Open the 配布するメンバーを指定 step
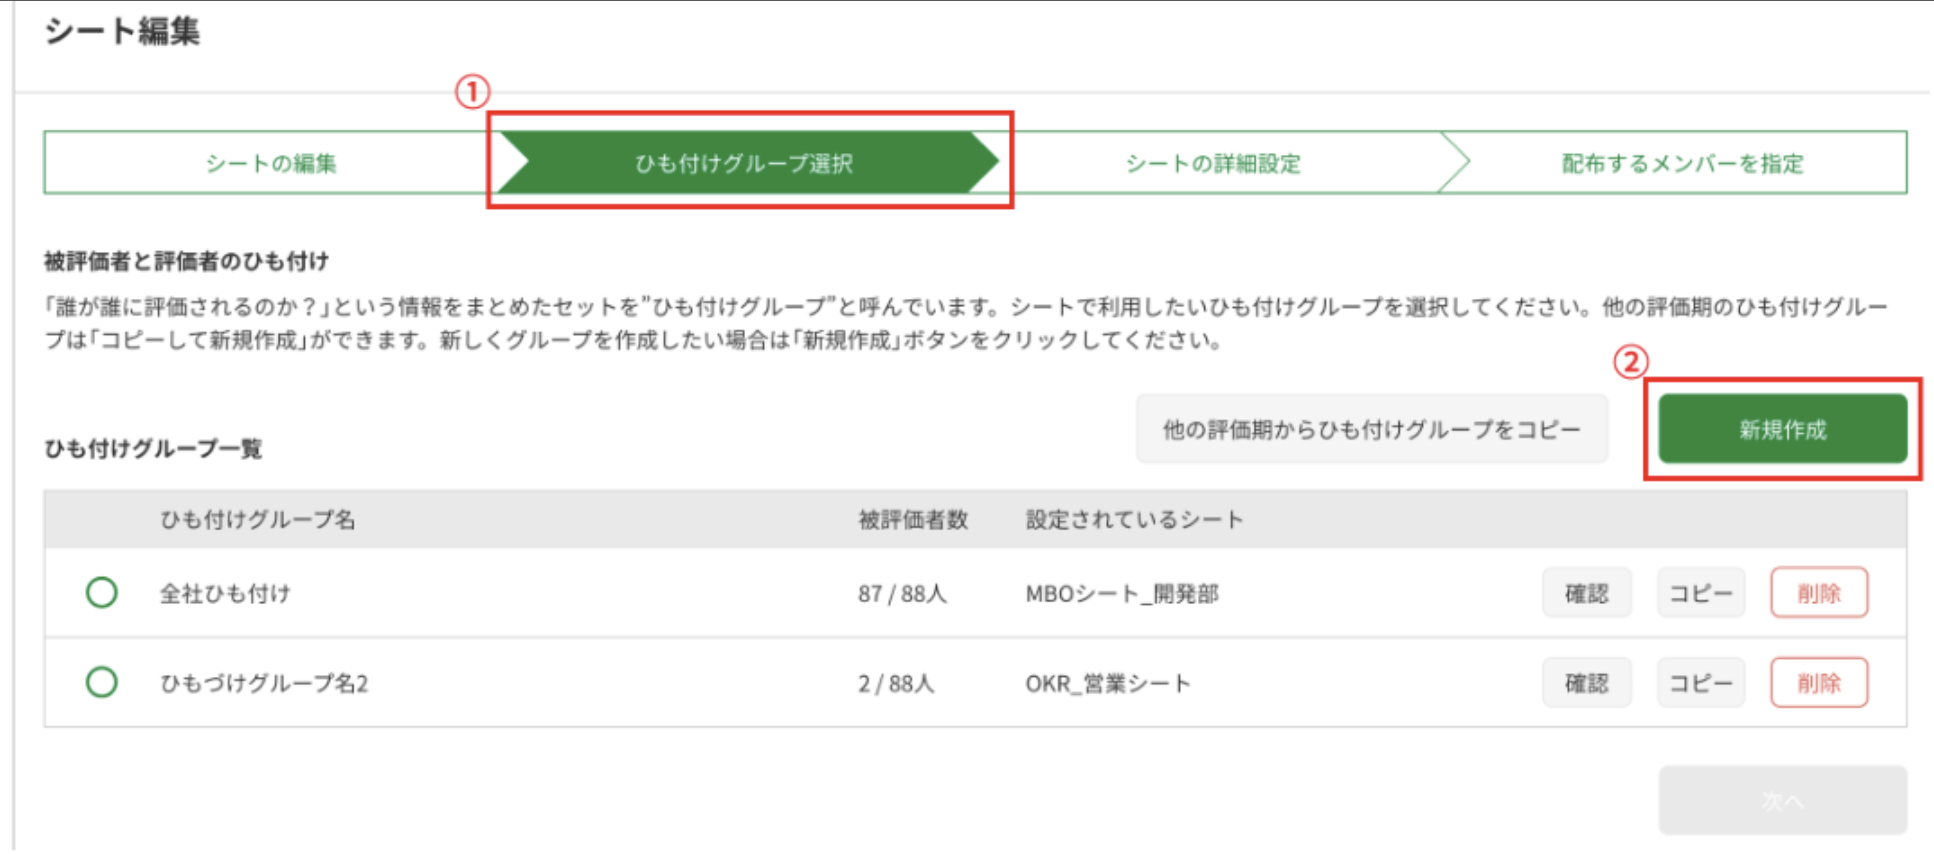This screenshot has width=1934, height=854. tap(1682, 163)
